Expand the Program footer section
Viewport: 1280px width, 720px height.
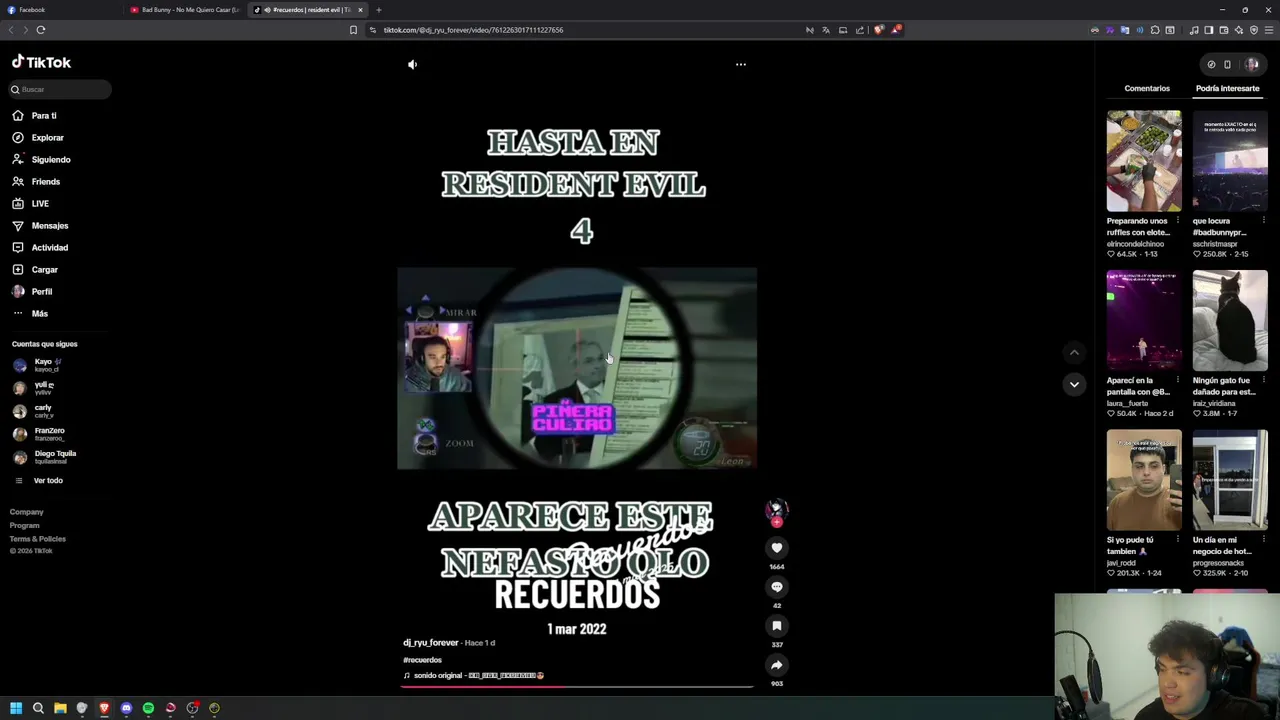coord(25,525)
